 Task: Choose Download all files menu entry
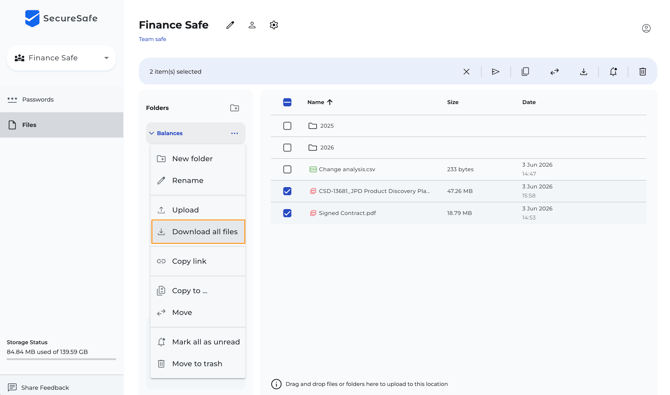198,232
